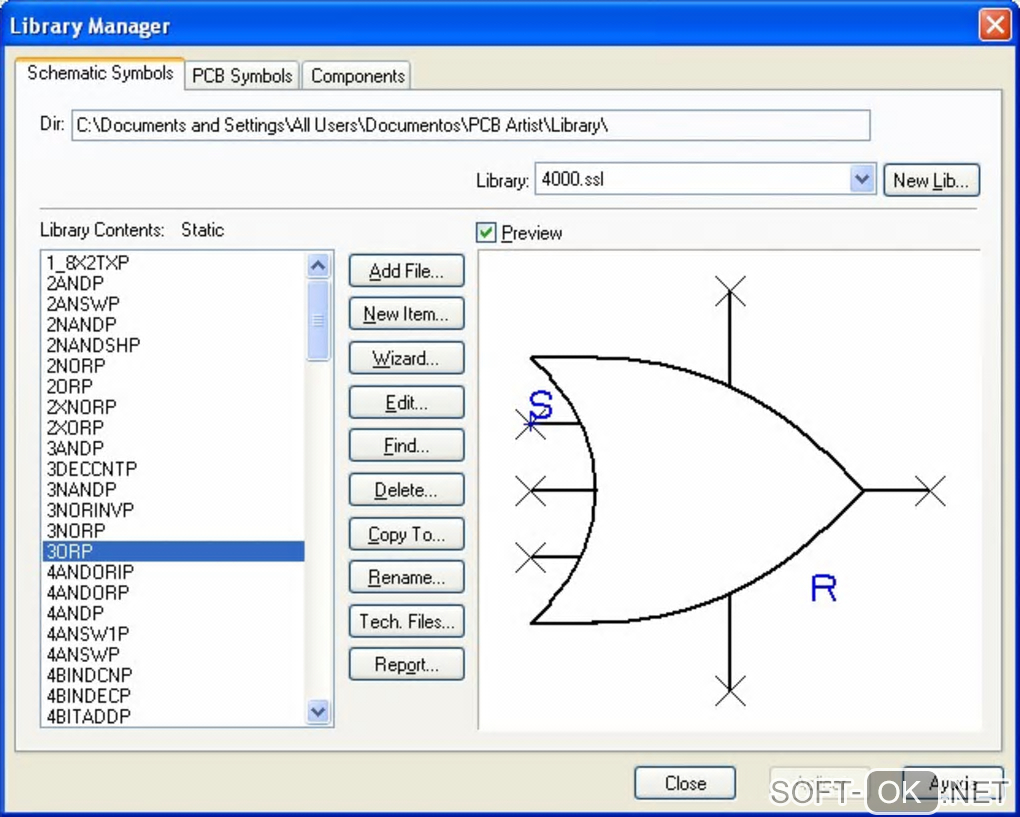1020x817 pixels.
Task: Open the Components tab
Action: click(356, 76)
